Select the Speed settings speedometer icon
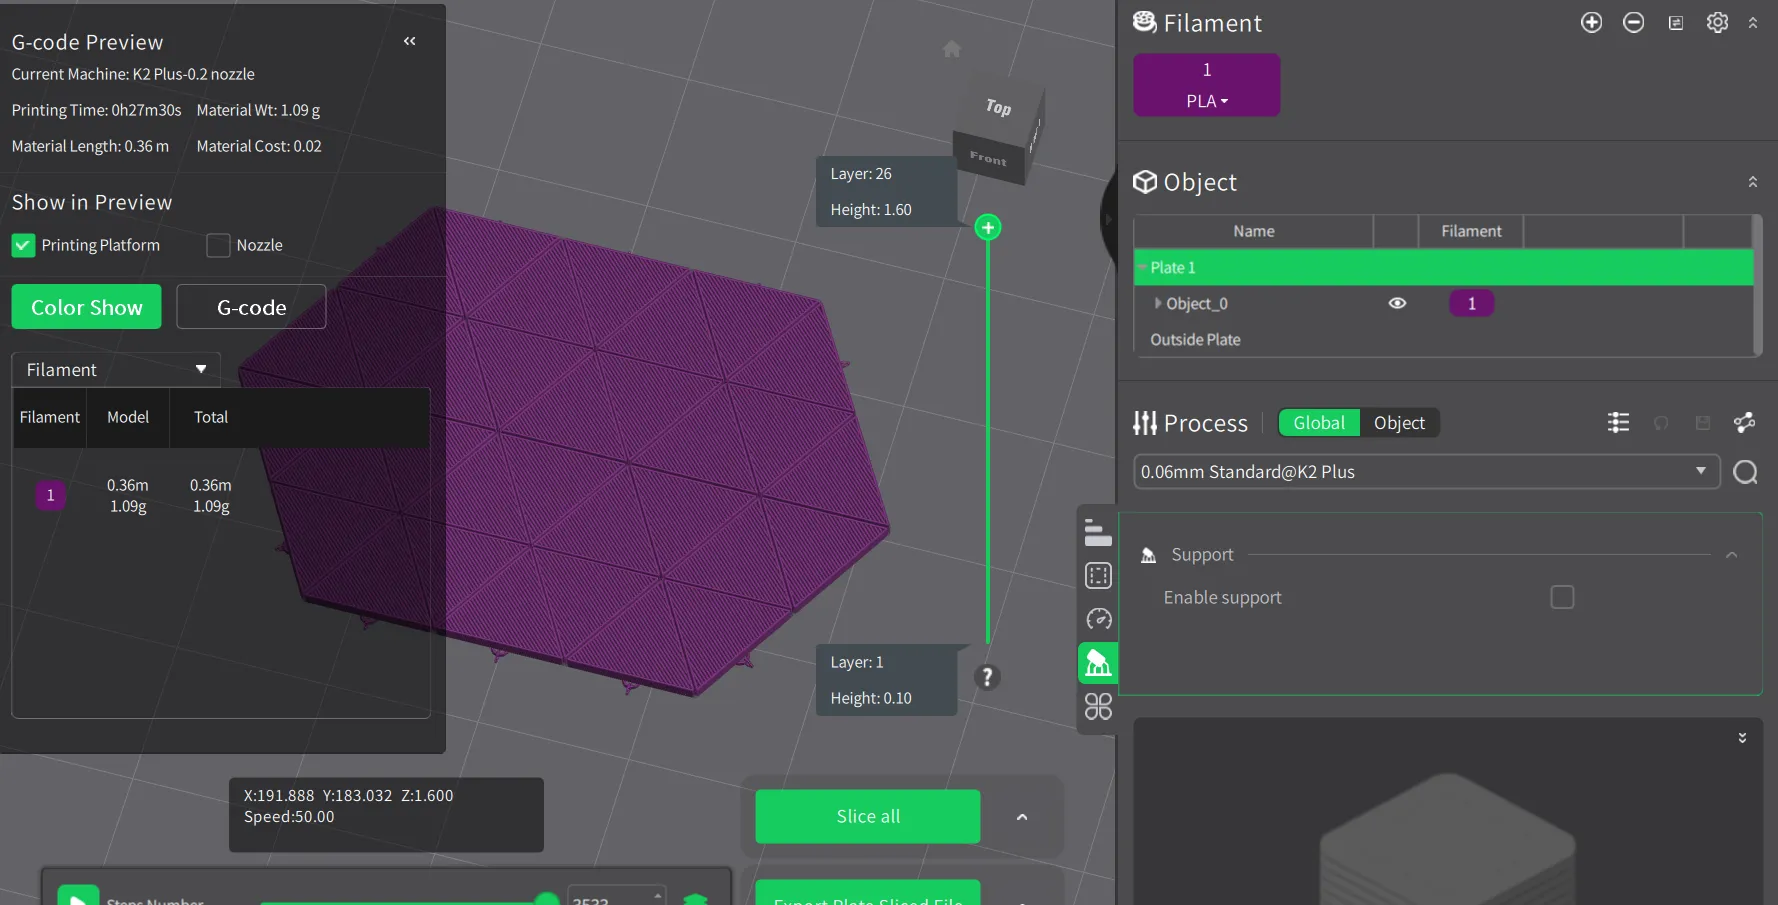The image size is (1778, 905). tap(1098, 619)
